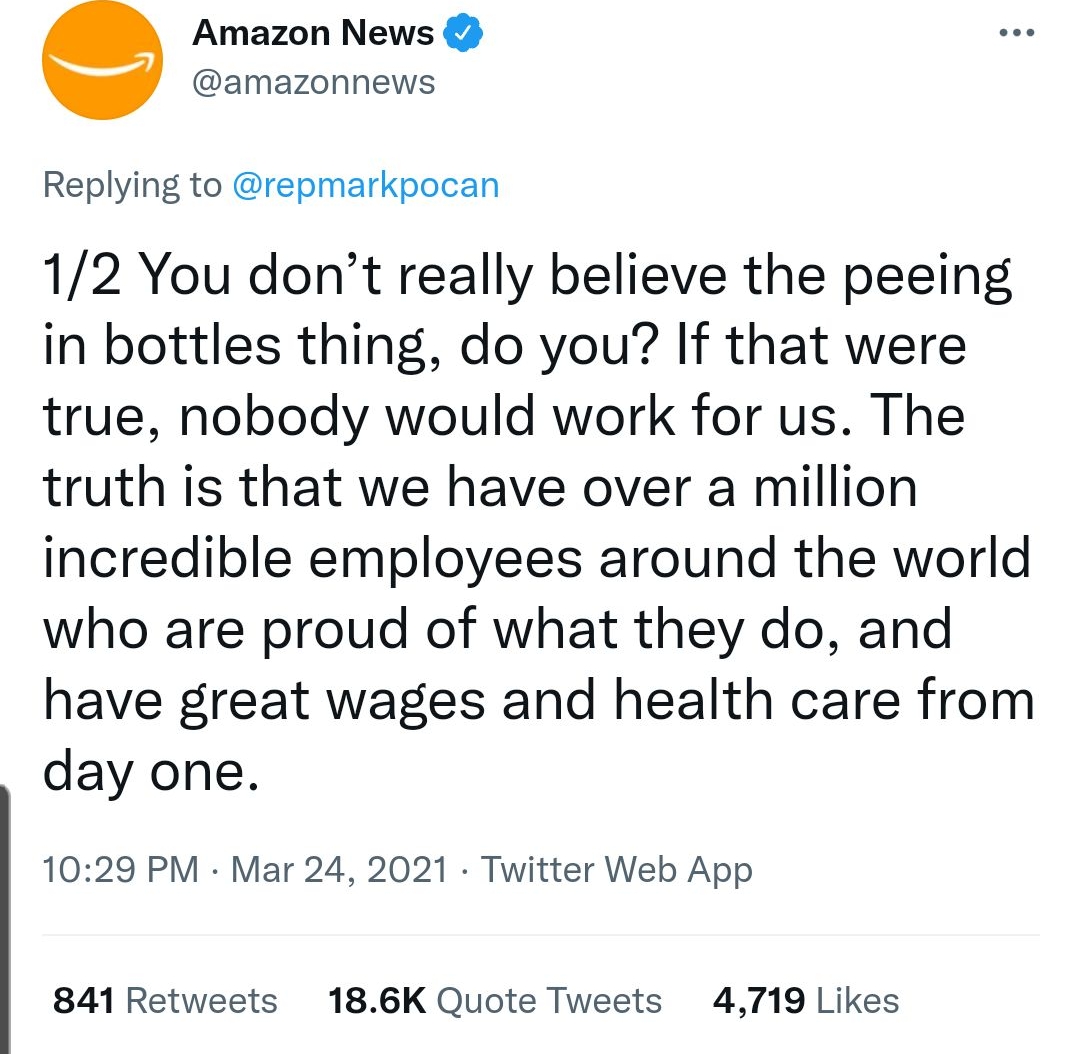Click the words 'health care' in tweet
1080x1054 pixels.
pyautogui.click(x=757, y=700)
